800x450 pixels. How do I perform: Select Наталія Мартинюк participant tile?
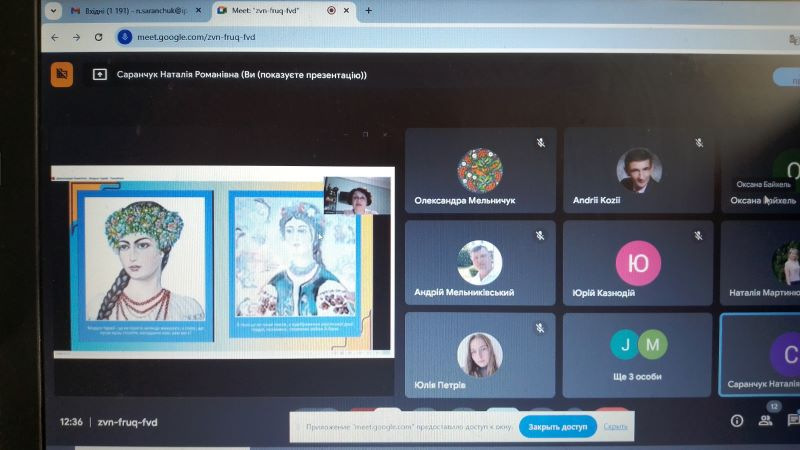tap(761, 263)
